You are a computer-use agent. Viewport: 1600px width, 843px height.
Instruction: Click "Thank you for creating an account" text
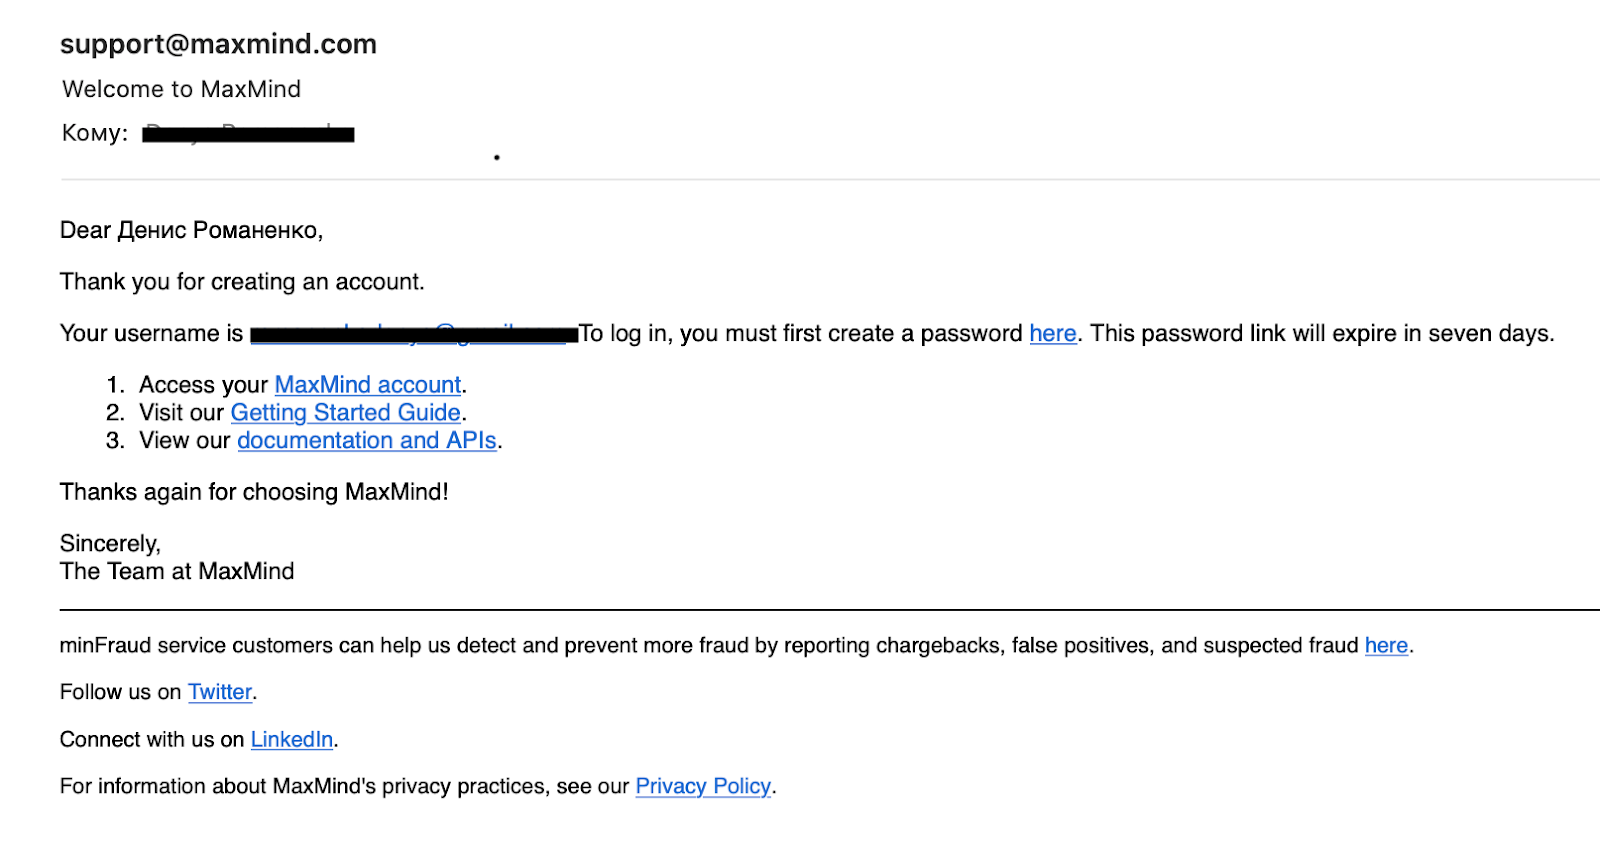pos(242,282)
